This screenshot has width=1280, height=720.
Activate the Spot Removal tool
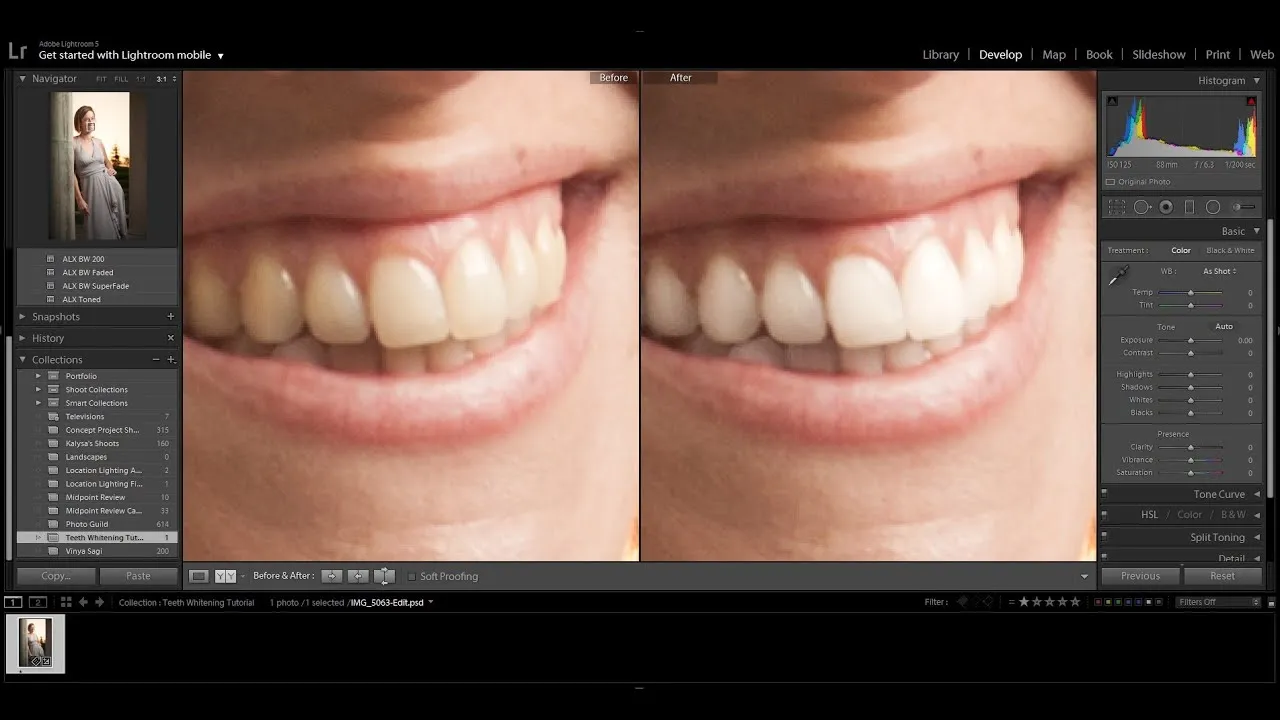[1141, 207]
